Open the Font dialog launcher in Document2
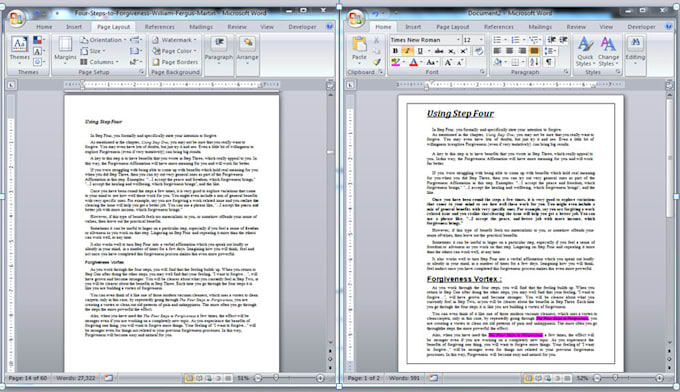The image size is (680, 392). click(482, 72)
